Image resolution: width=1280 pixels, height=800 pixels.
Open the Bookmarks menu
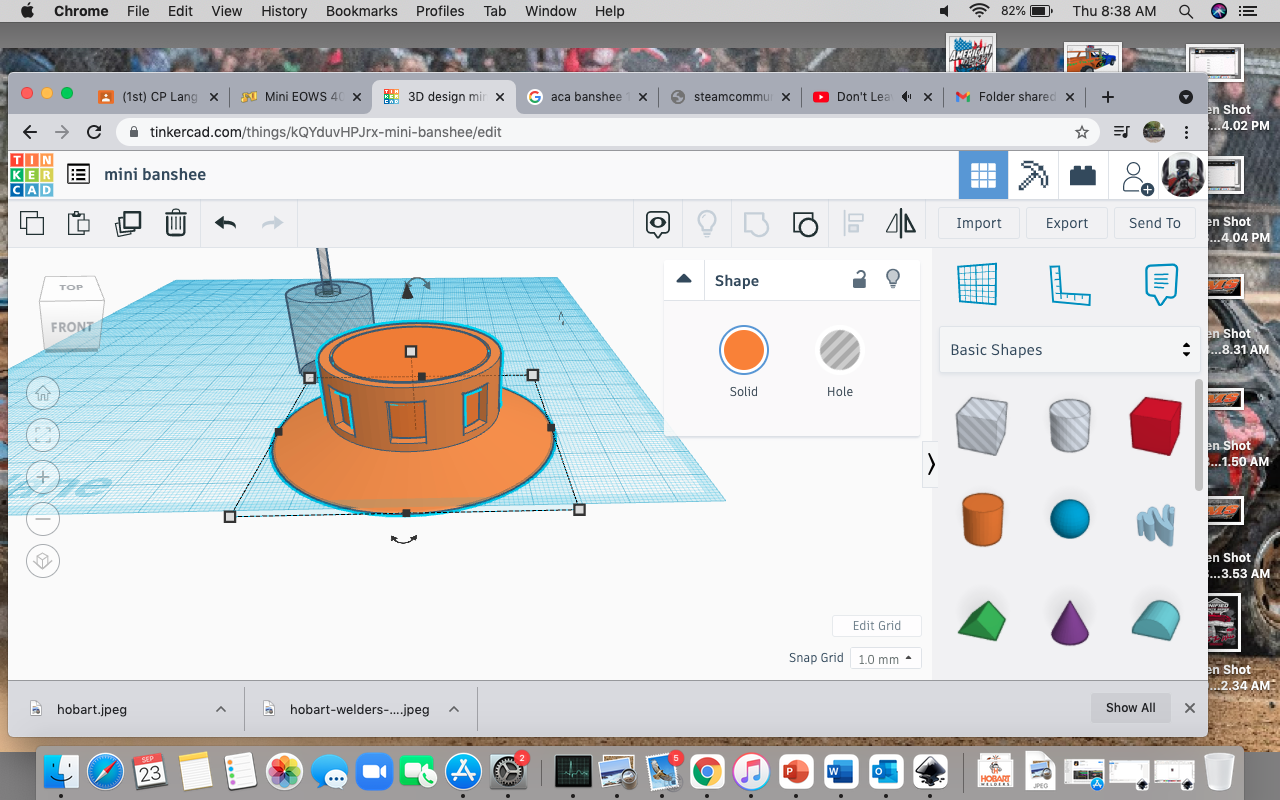click(364, 11)
